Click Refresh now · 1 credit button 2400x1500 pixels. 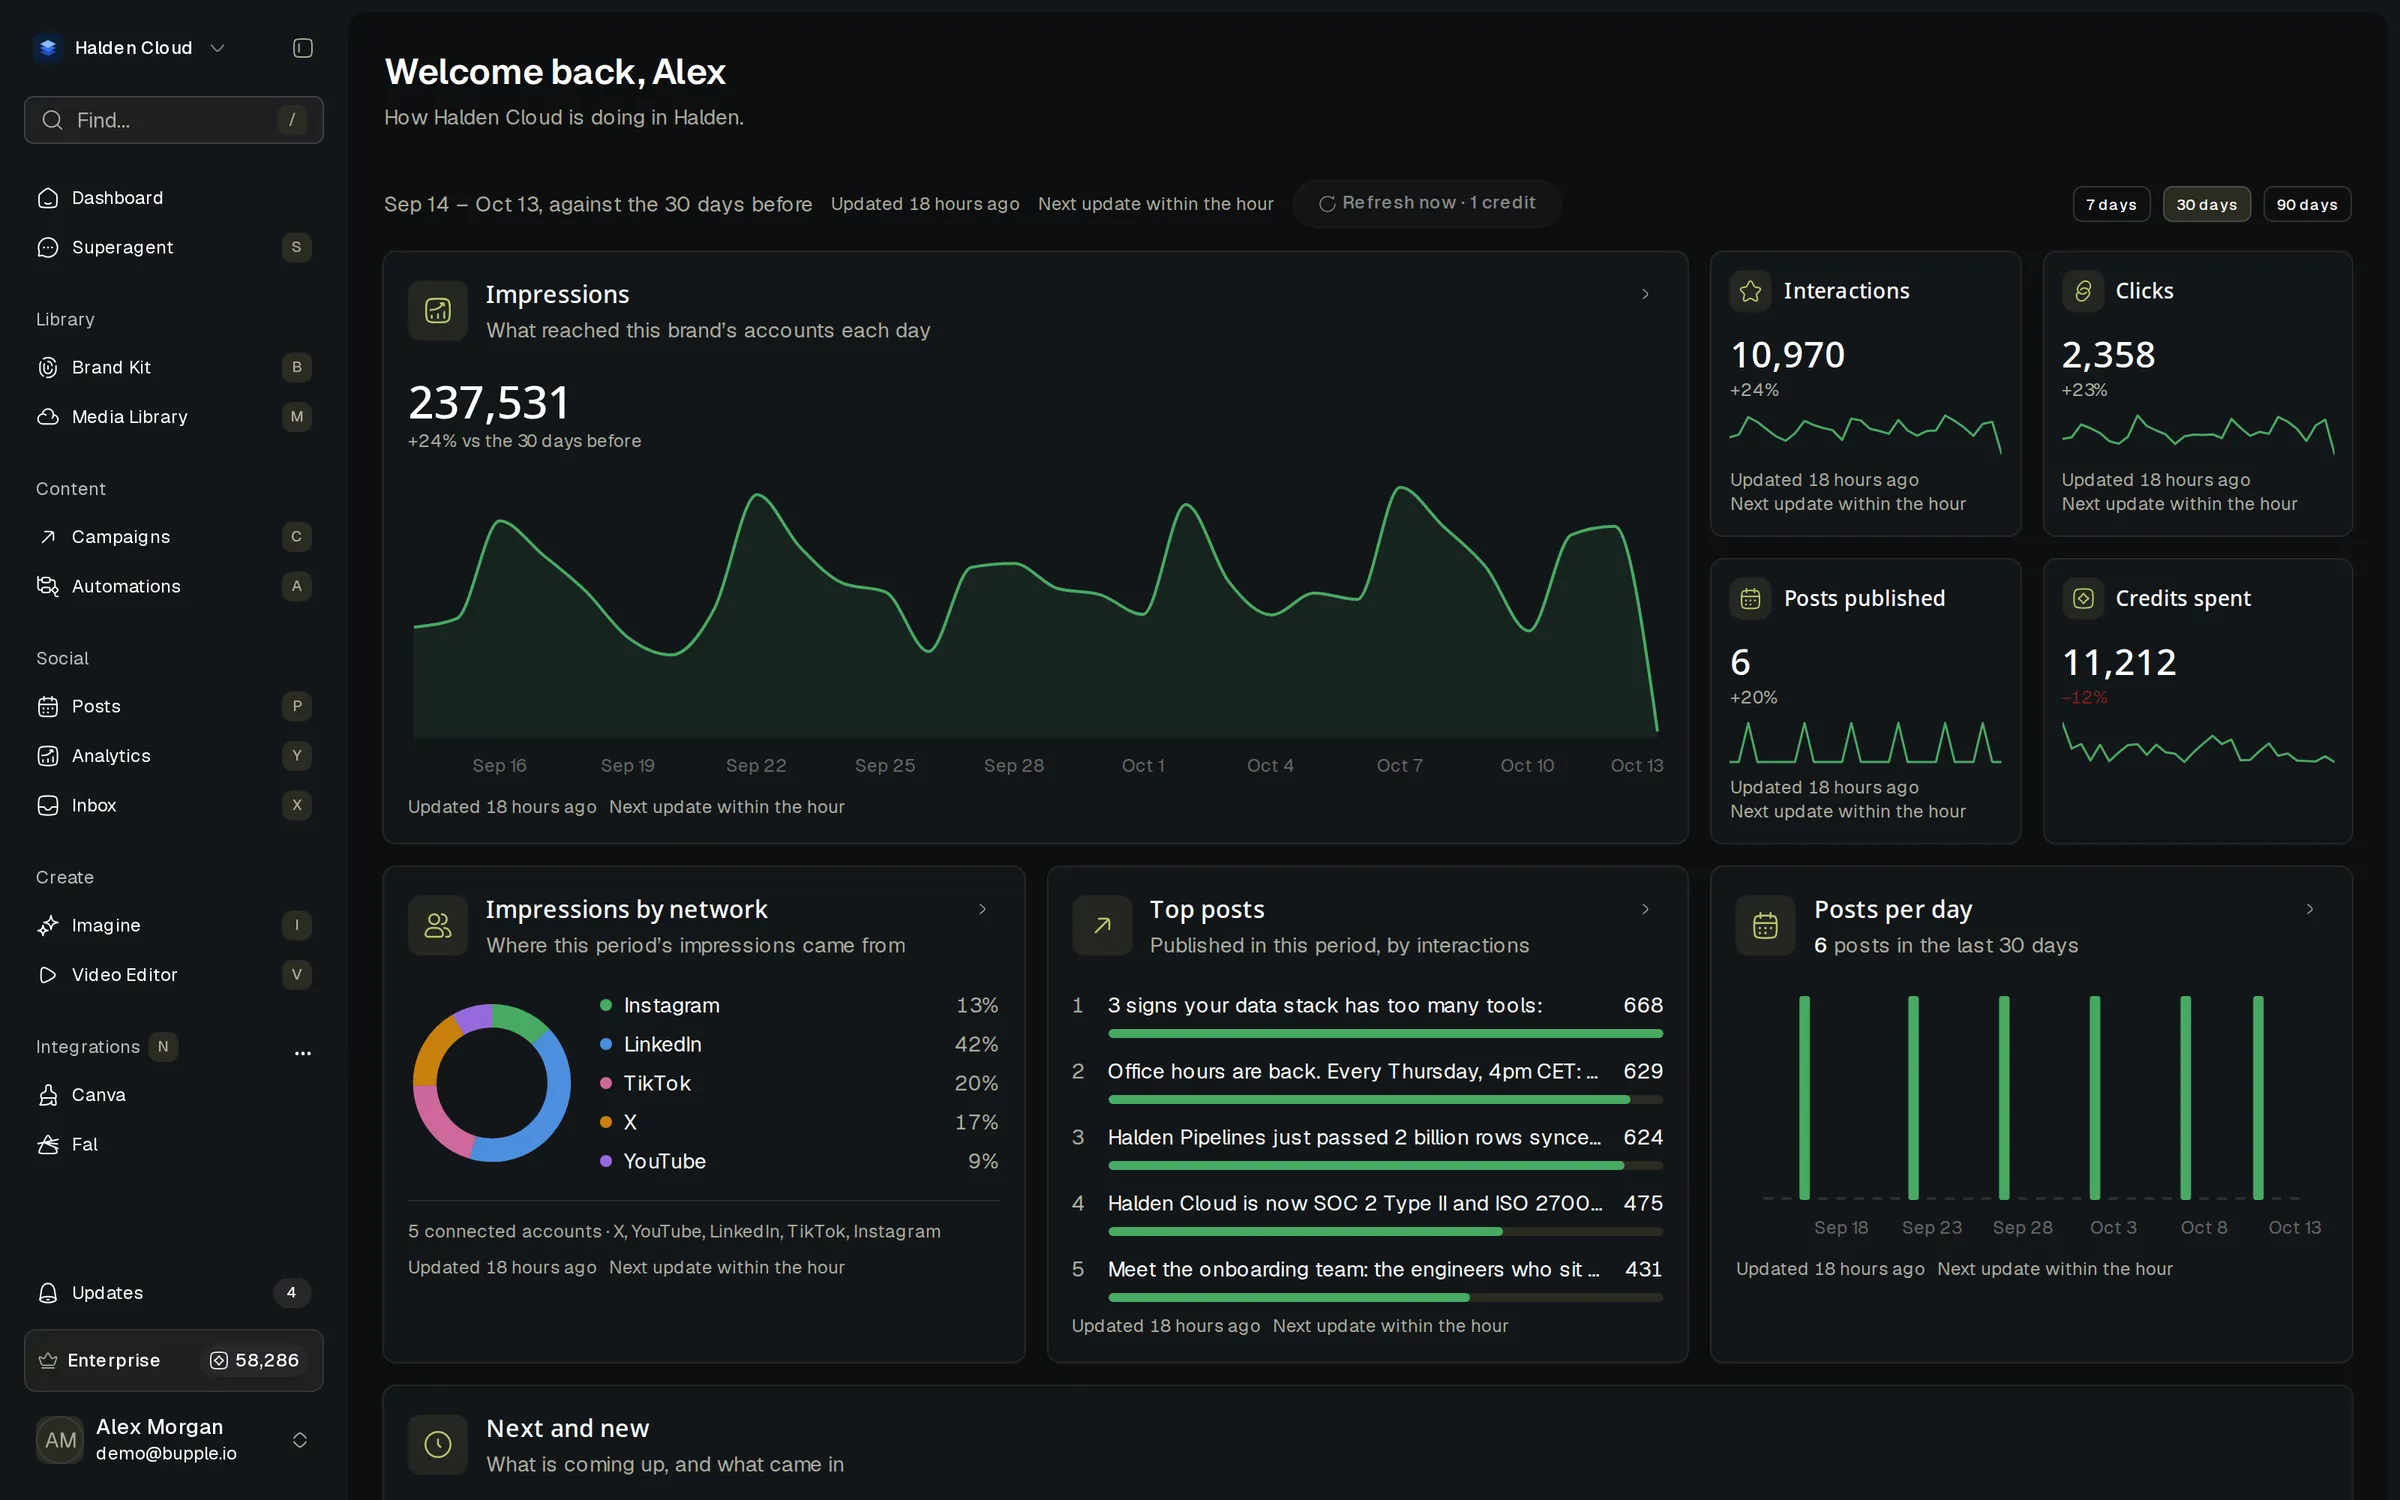point(1426,203)
